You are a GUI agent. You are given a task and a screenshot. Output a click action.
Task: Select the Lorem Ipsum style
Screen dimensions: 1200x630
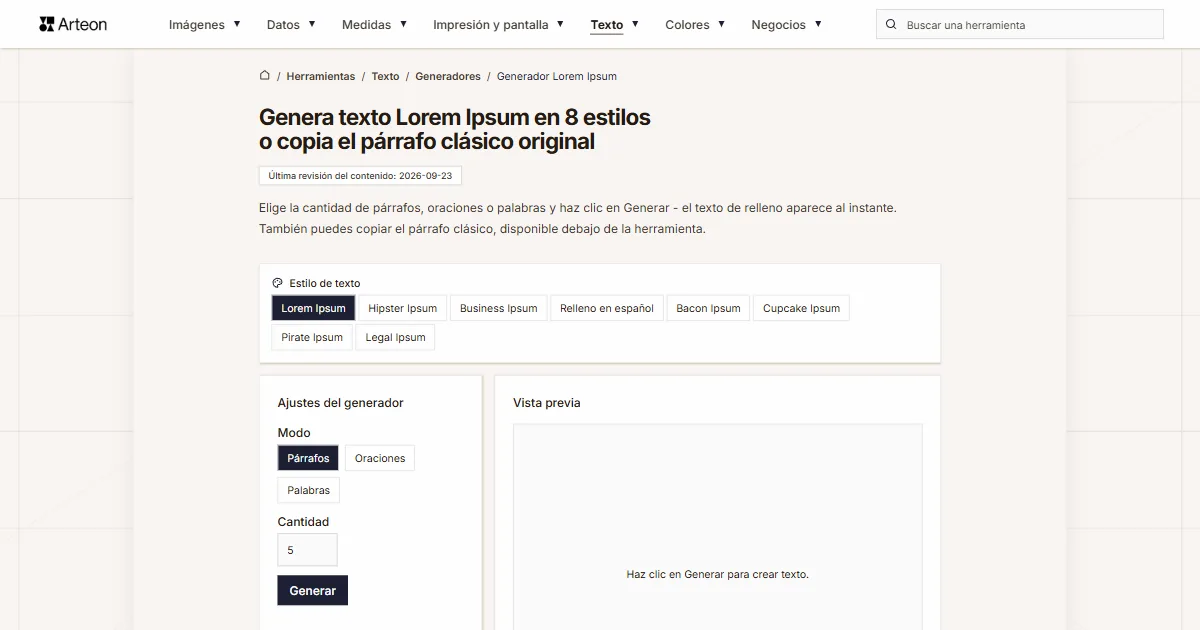pyautogui.click(x=313, y=308)
